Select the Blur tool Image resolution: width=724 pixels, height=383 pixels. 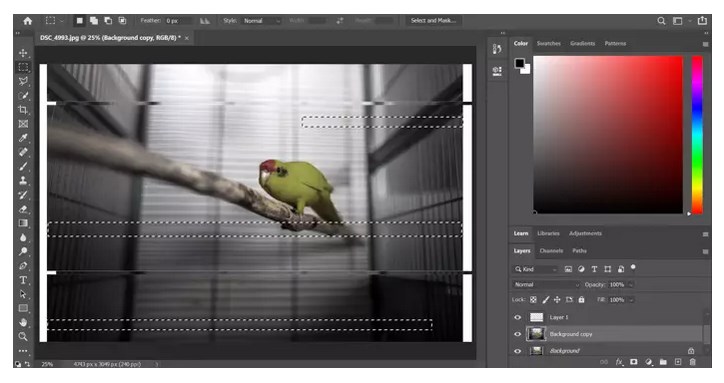[23, 237]
